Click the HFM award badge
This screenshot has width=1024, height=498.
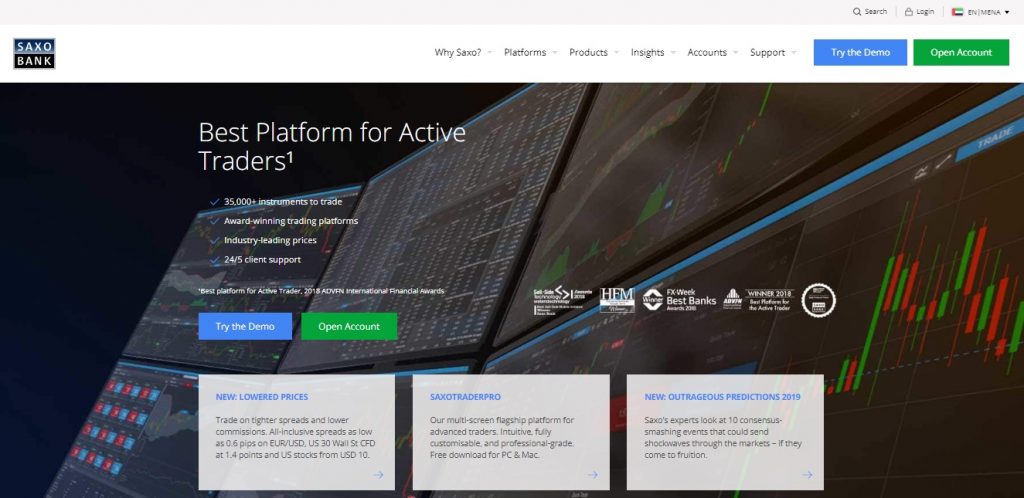click(x=617, y=300)
